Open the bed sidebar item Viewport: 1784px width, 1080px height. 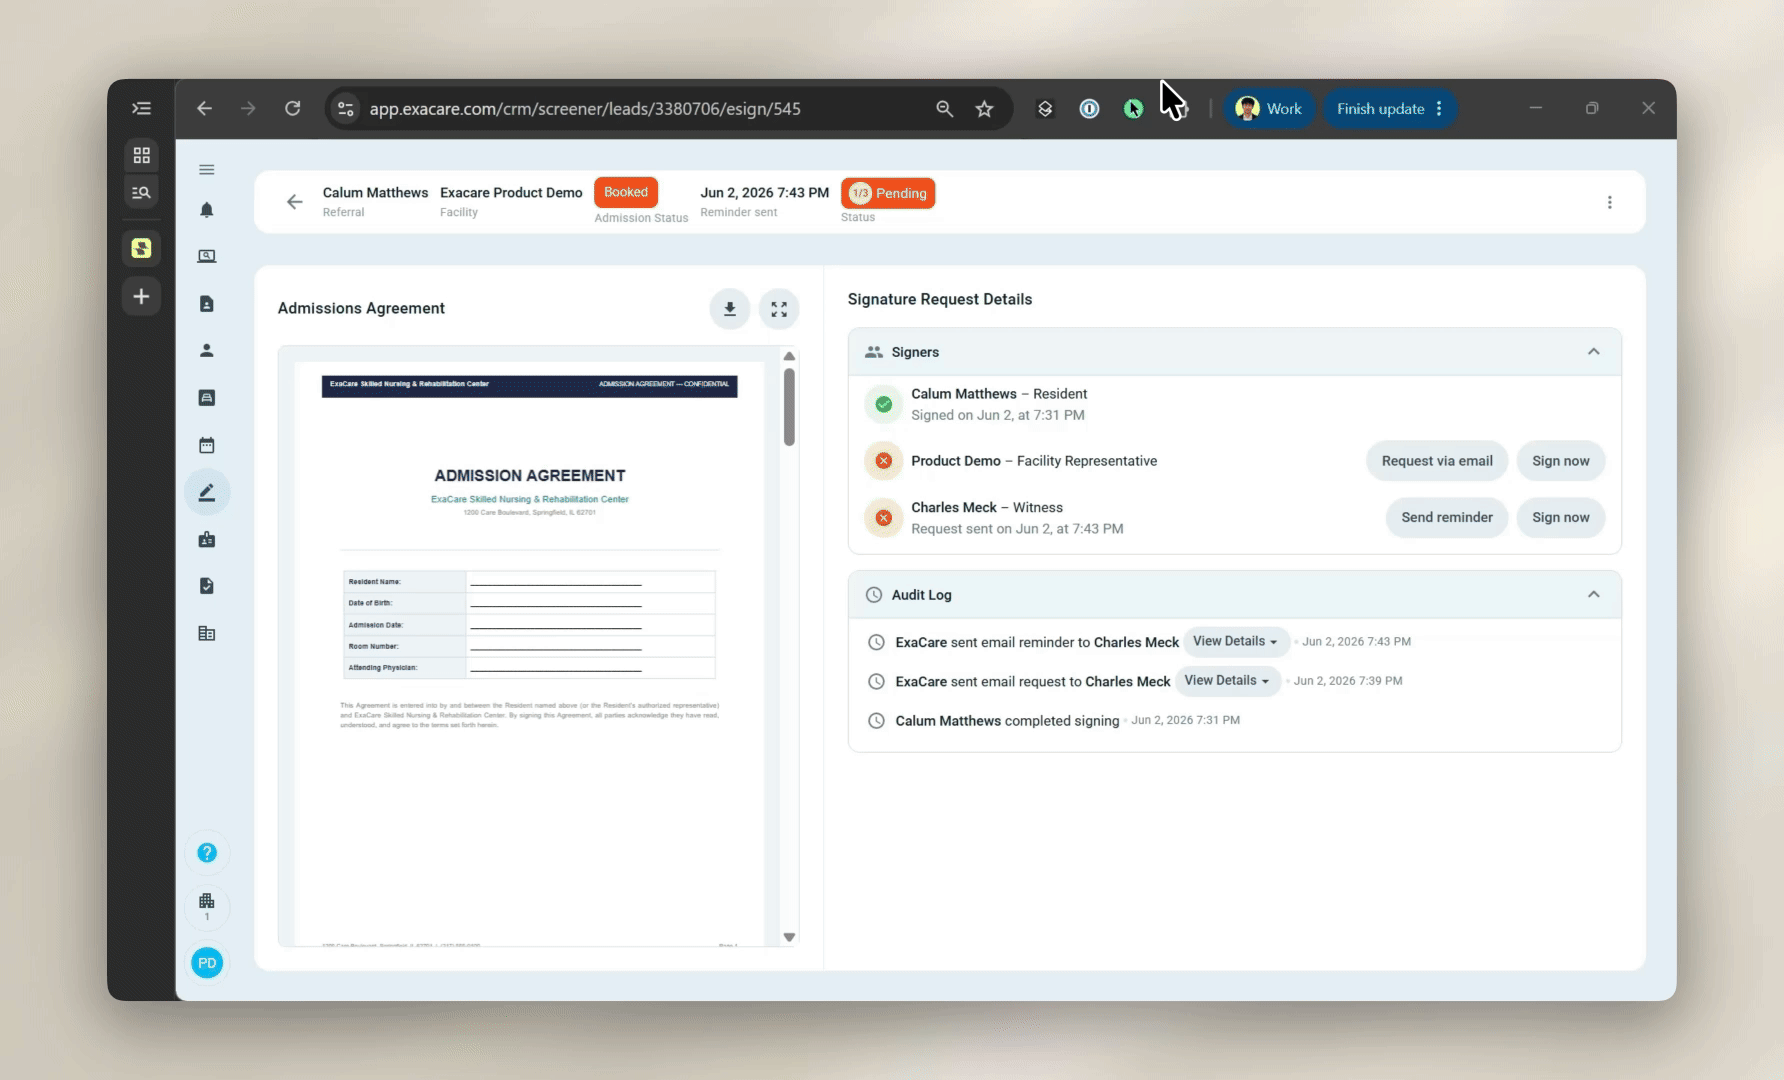pos(207,398)
